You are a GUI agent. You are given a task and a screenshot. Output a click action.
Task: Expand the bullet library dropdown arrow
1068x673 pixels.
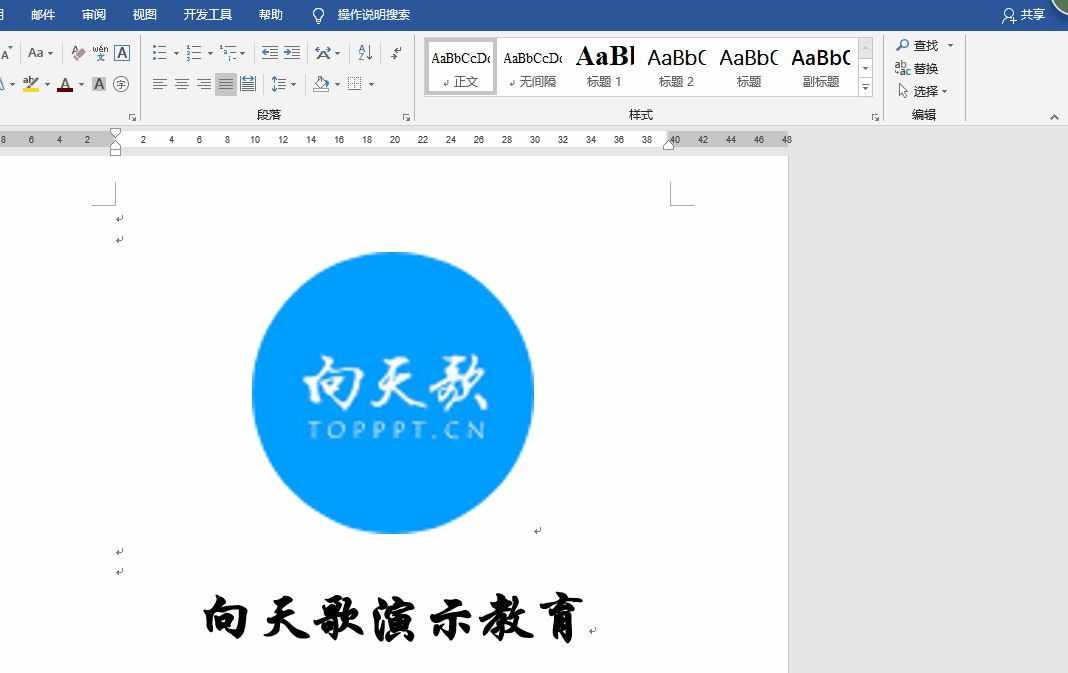pyautogui.click(x=176, y=53)
